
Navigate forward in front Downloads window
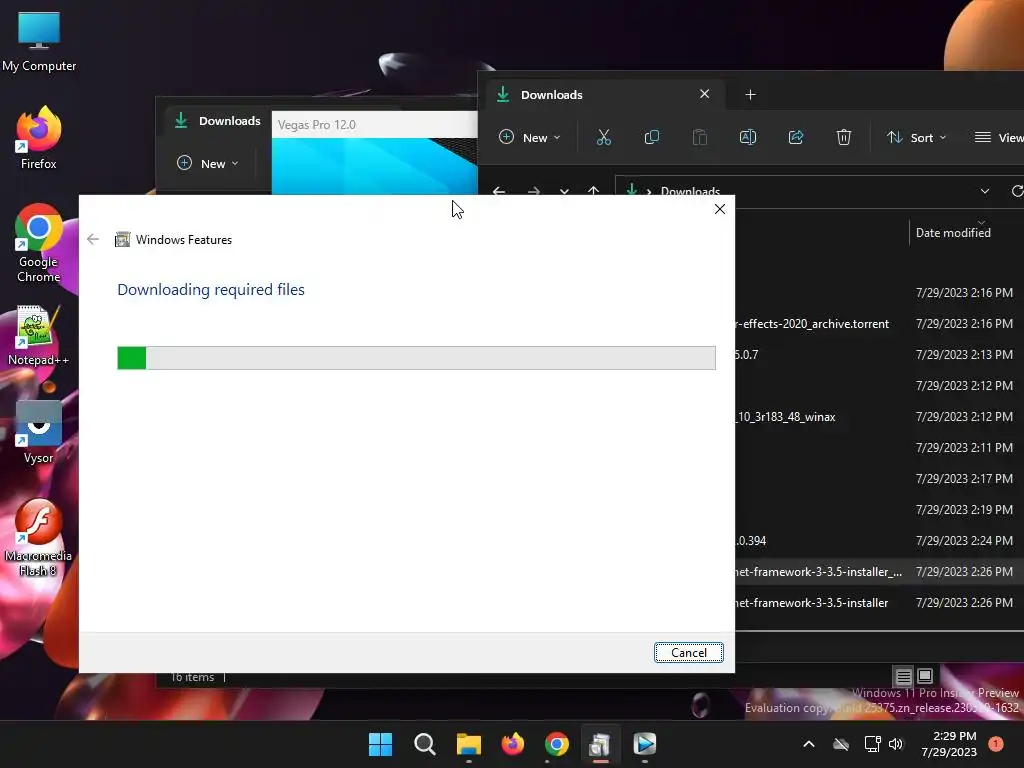click(534, 191)
